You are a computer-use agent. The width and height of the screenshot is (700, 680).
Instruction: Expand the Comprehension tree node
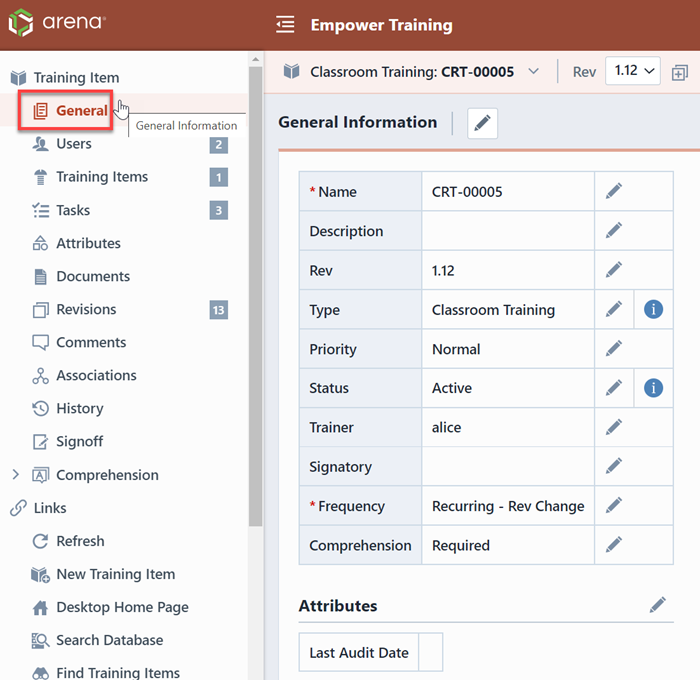point(15,475)
